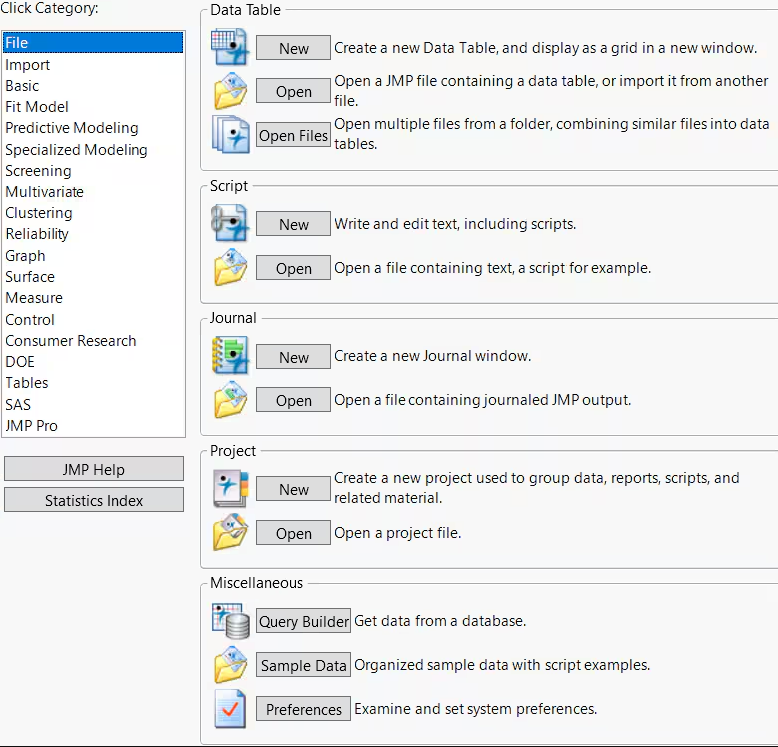The width and height of the screenshot is (778, 747).
Task: Choose the Clustering category
Action: tap(93, 213)
